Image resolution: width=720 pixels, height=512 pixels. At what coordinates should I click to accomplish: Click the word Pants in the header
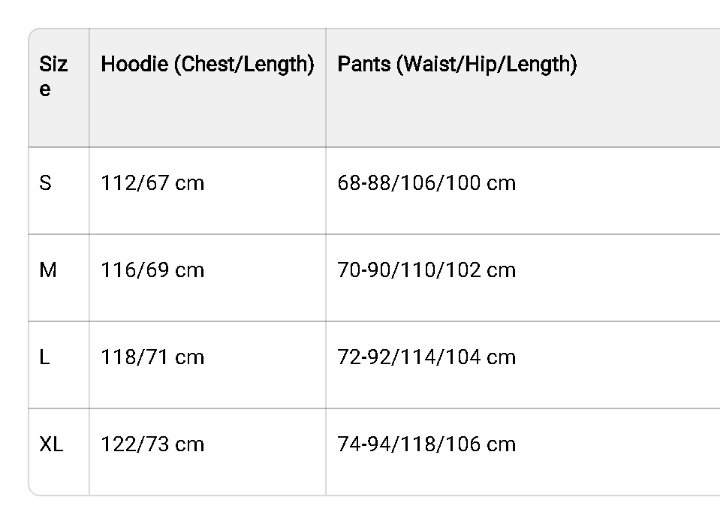tap(364, 65)
